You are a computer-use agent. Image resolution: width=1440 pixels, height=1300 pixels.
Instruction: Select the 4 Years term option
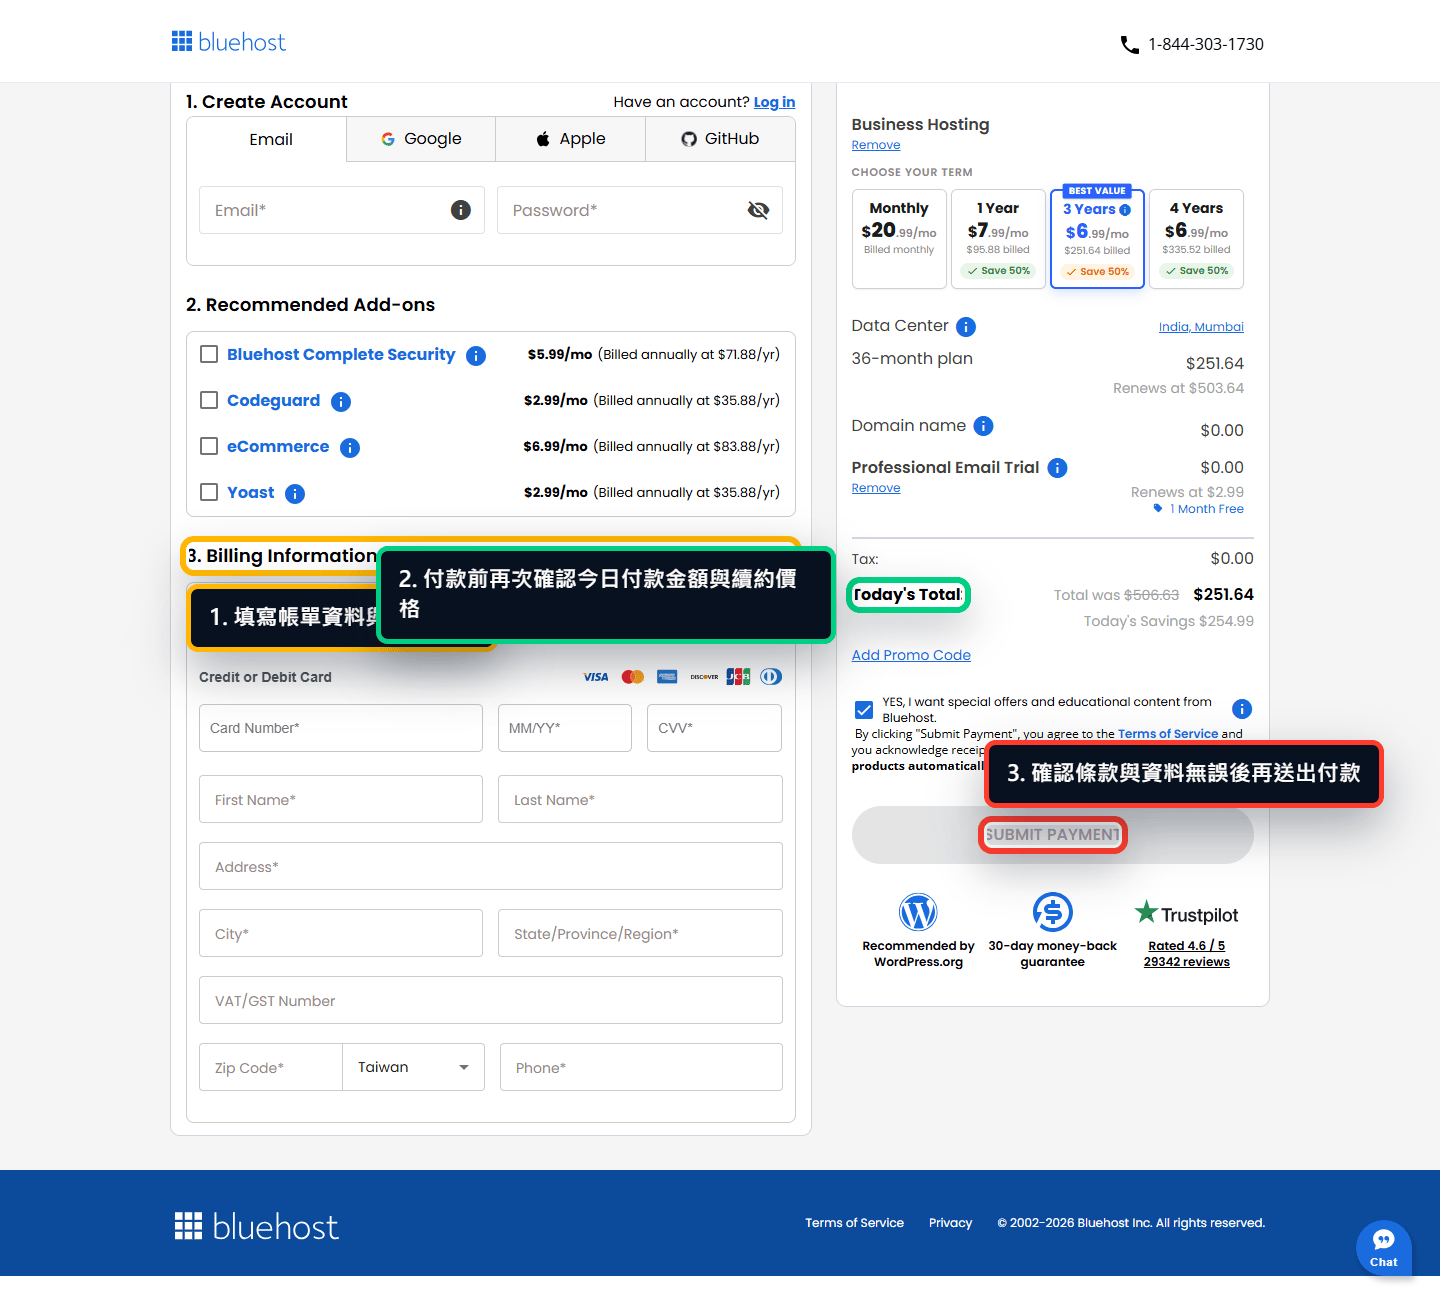(x=1196, y=239)
